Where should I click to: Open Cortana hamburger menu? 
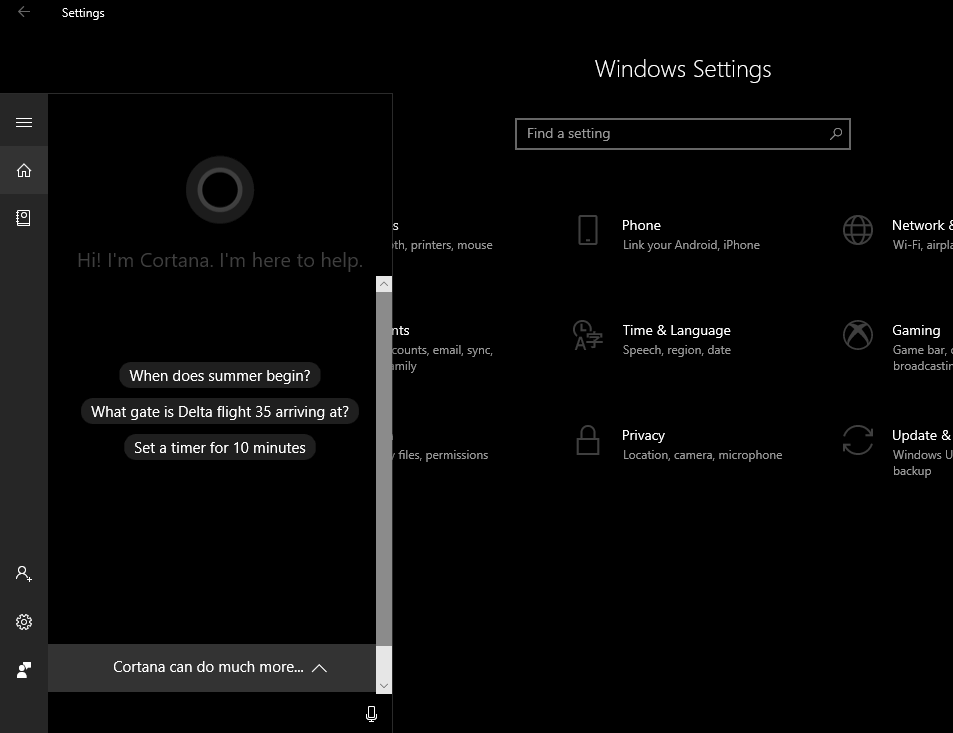(x=24, y=122)
